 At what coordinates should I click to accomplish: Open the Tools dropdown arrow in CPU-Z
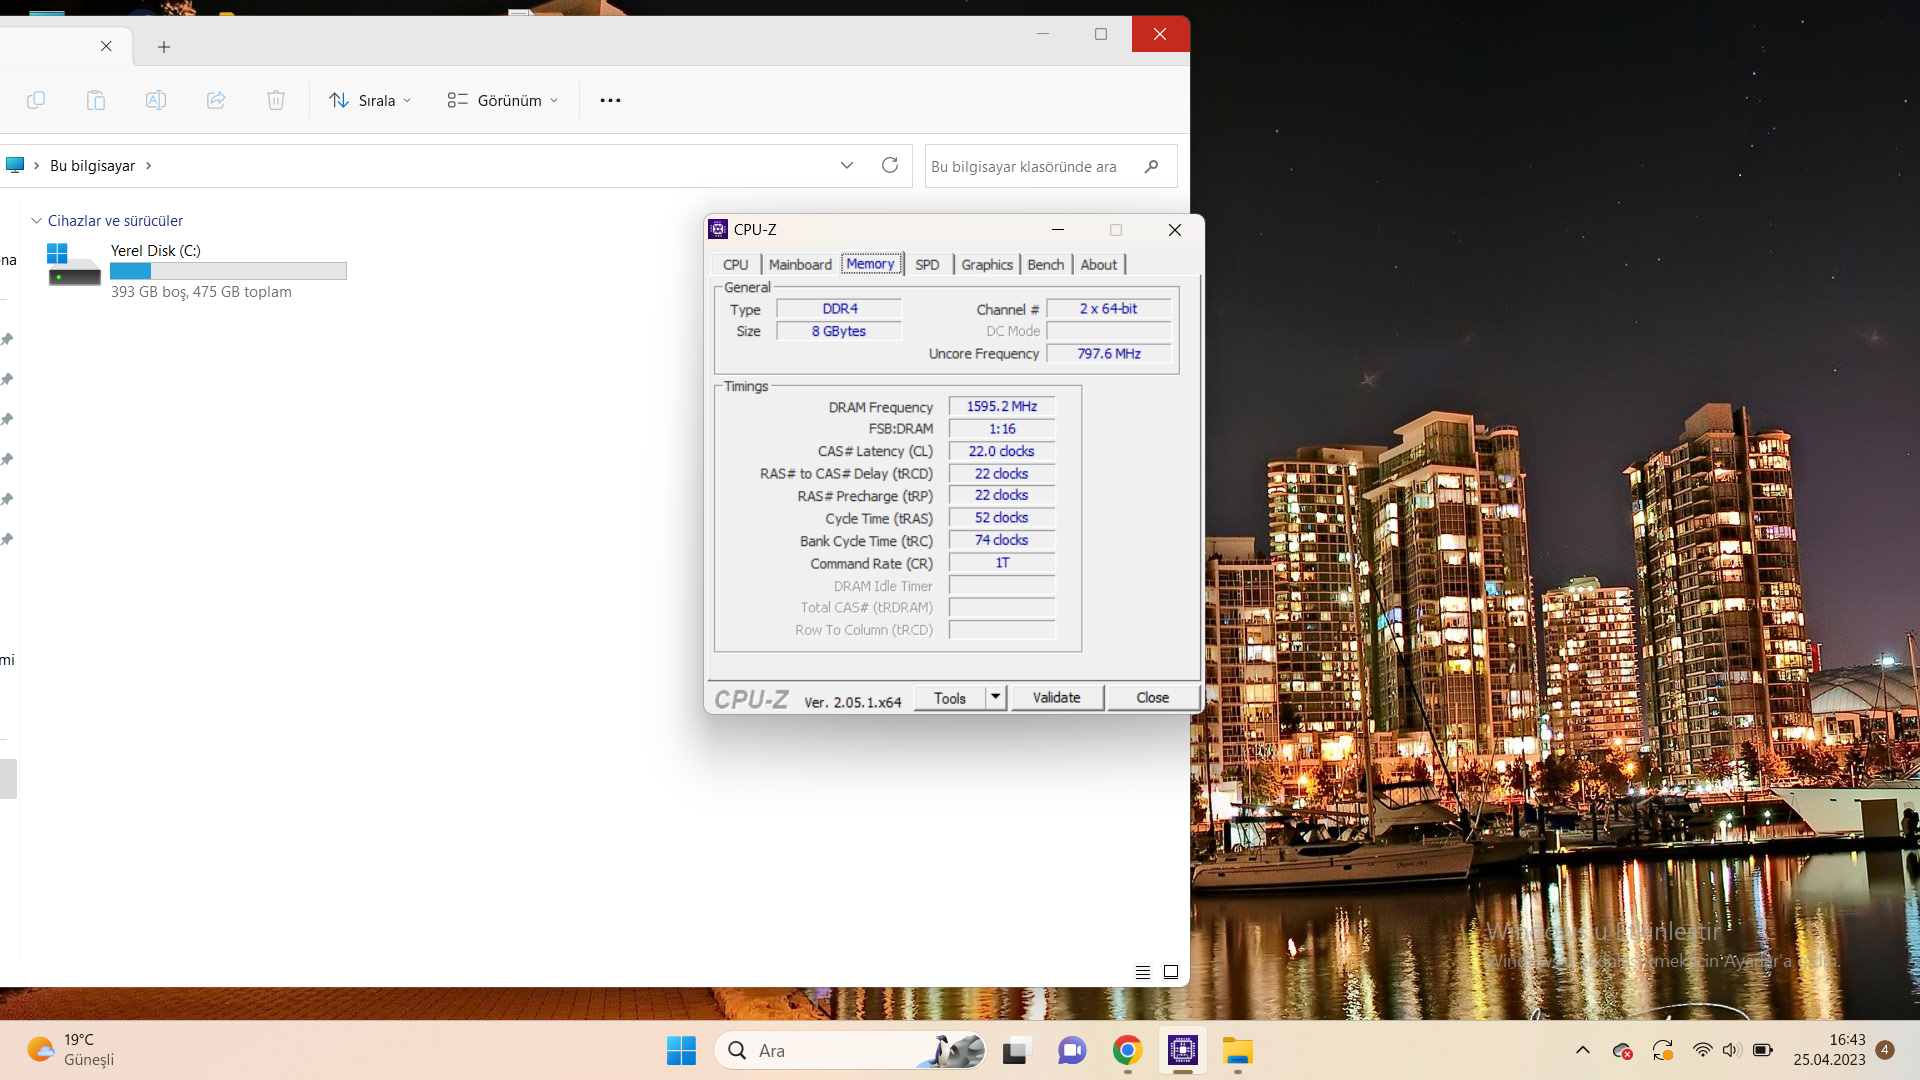coord(996,697)
